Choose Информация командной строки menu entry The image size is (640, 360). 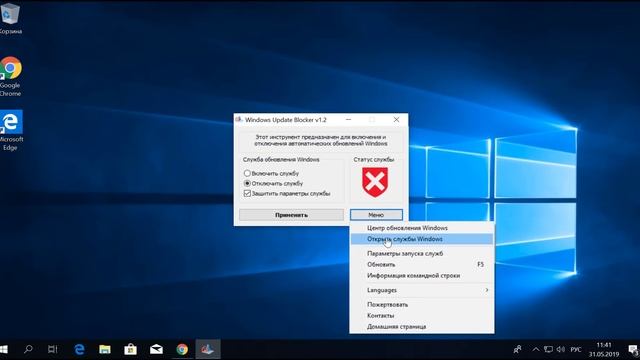422,276
